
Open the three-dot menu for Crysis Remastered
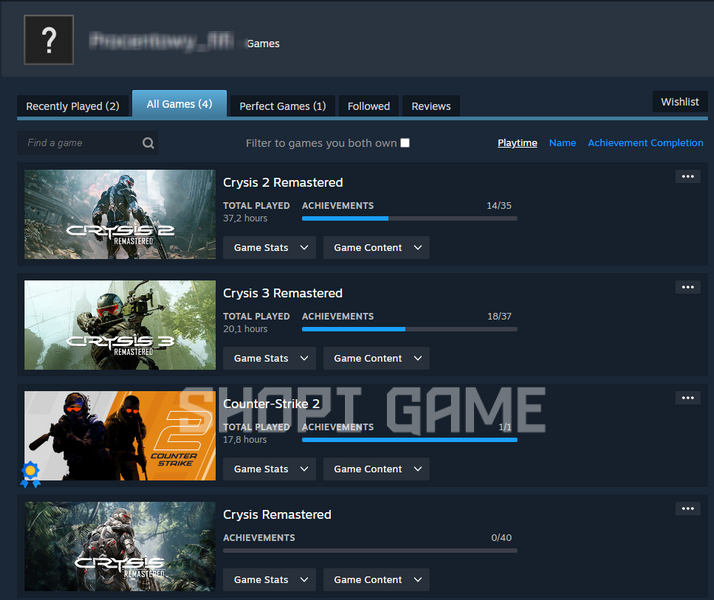[x=688, y=508]
